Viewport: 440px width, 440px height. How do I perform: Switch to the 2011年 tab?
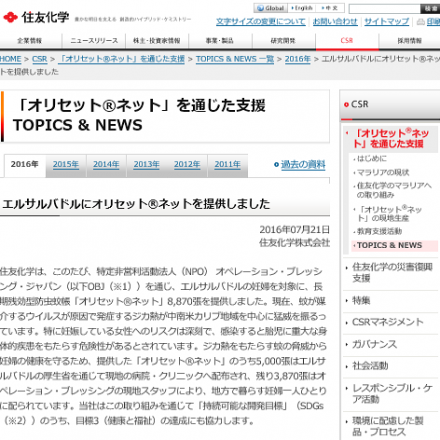(227, 165)
